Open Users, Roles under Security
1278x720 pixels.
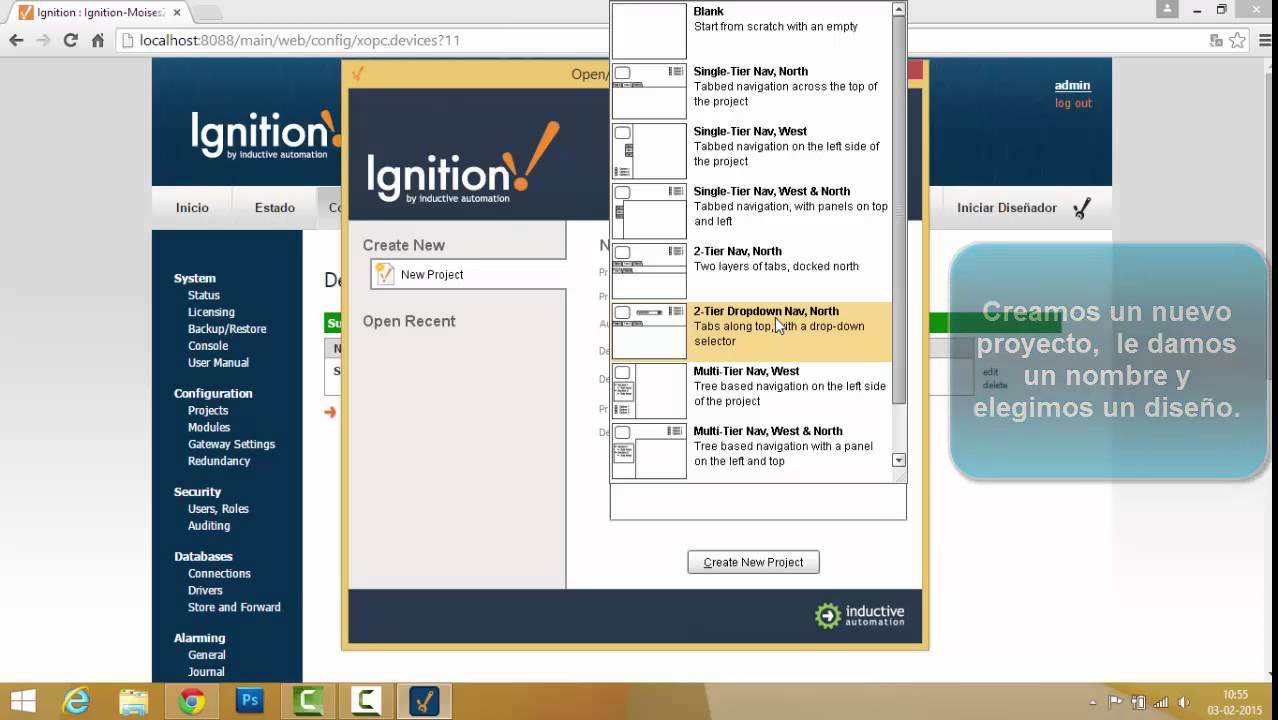pyautogui.click(x=218, y=509)
